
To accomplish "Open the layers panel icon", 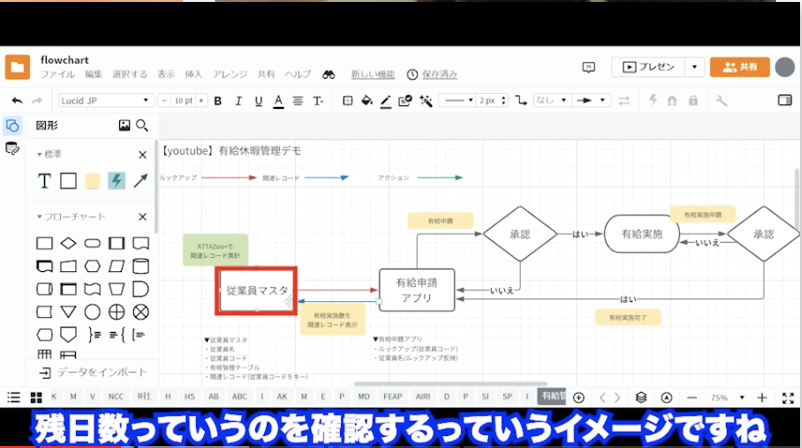I will pyautogui.click(x=641, y=397).
